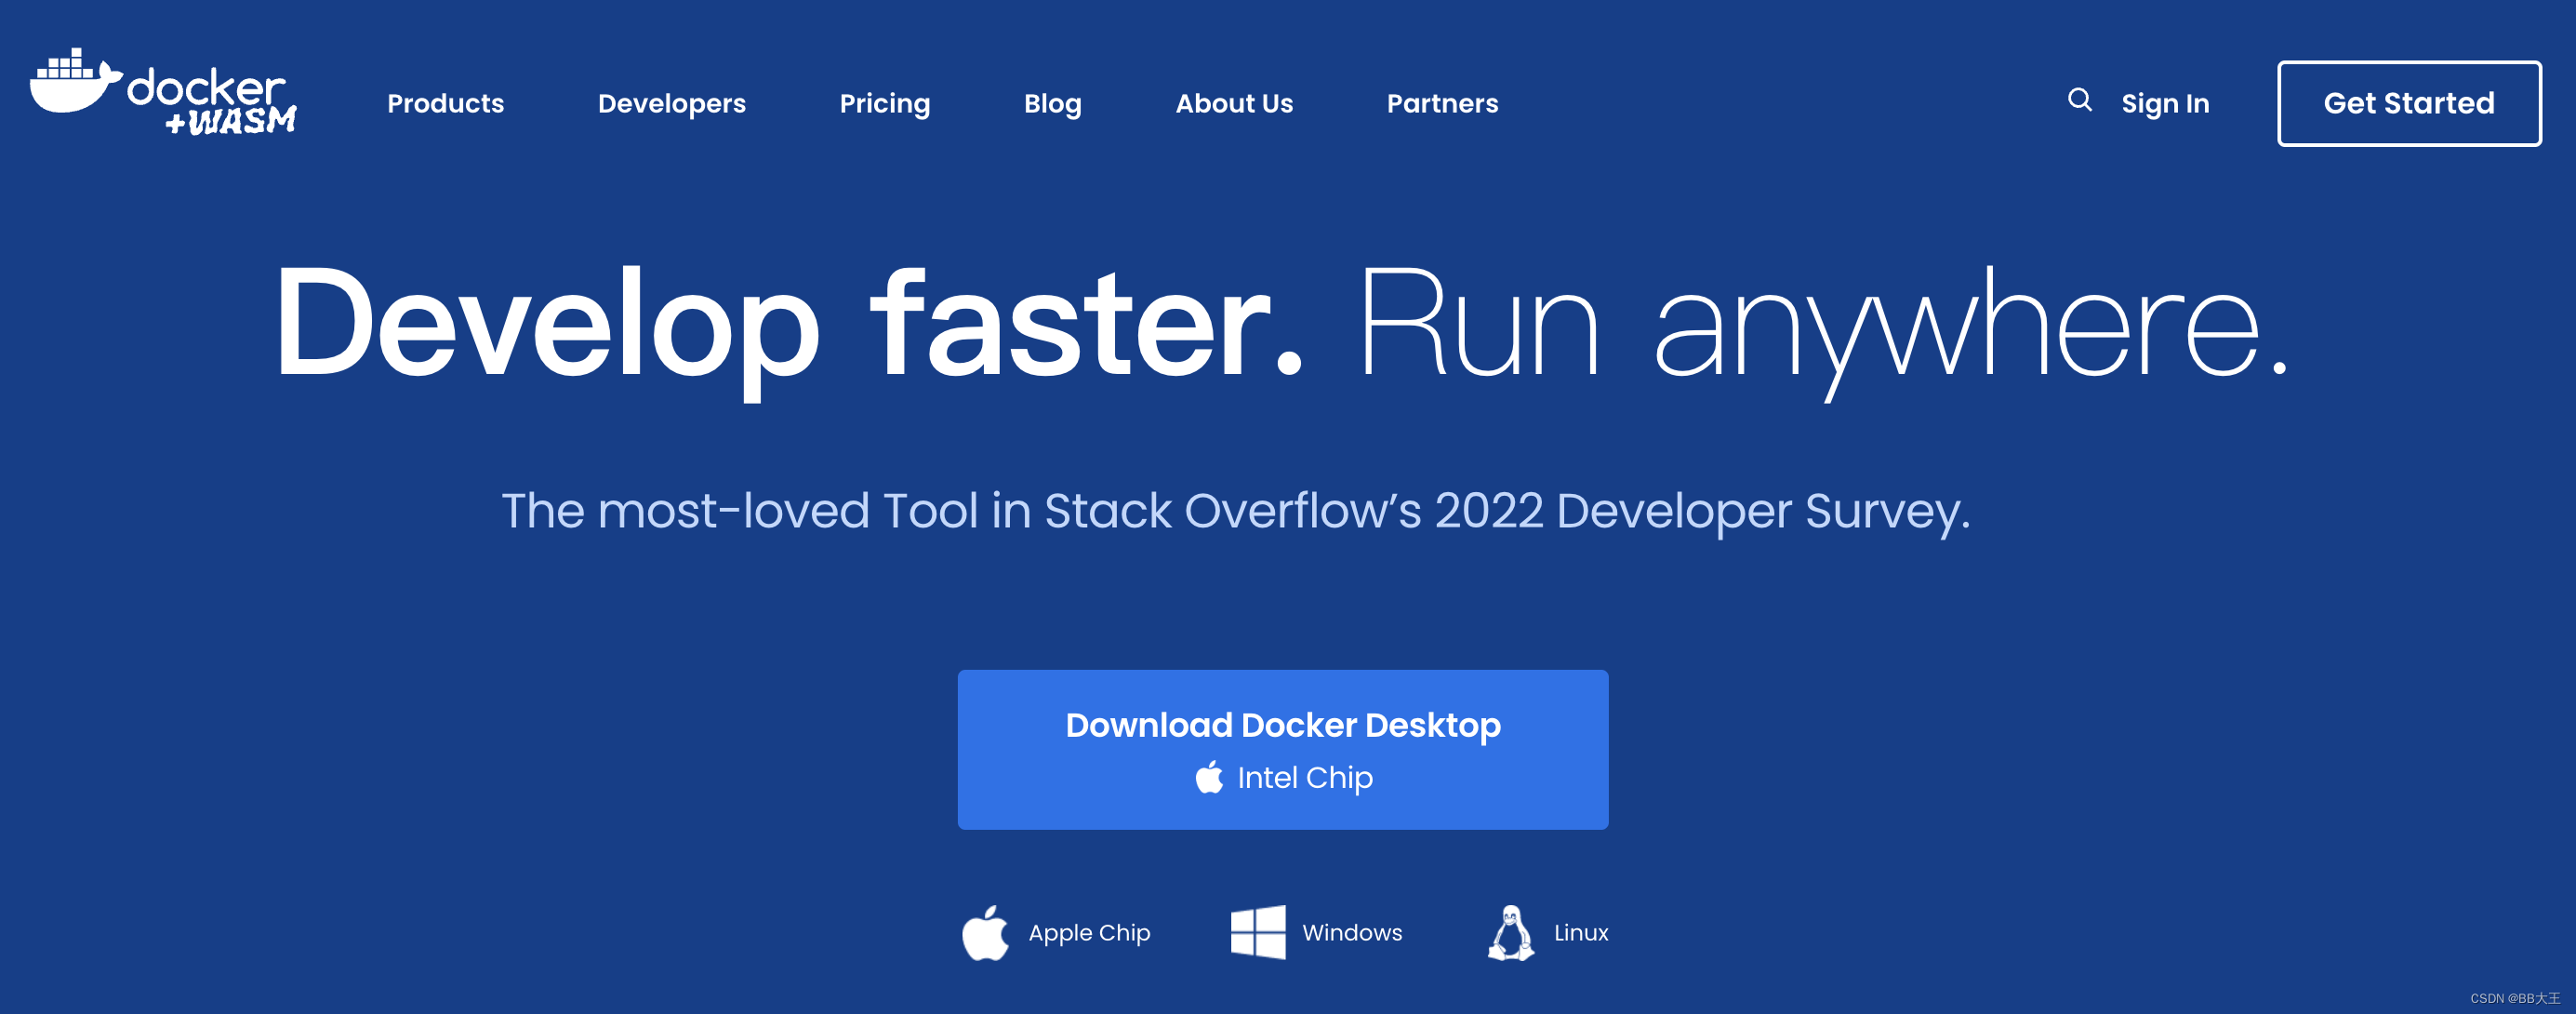Select Apple Chip download option
Viewport: 2576px width, 1014px height.
pyautogui.click(x=1088, y=933)
